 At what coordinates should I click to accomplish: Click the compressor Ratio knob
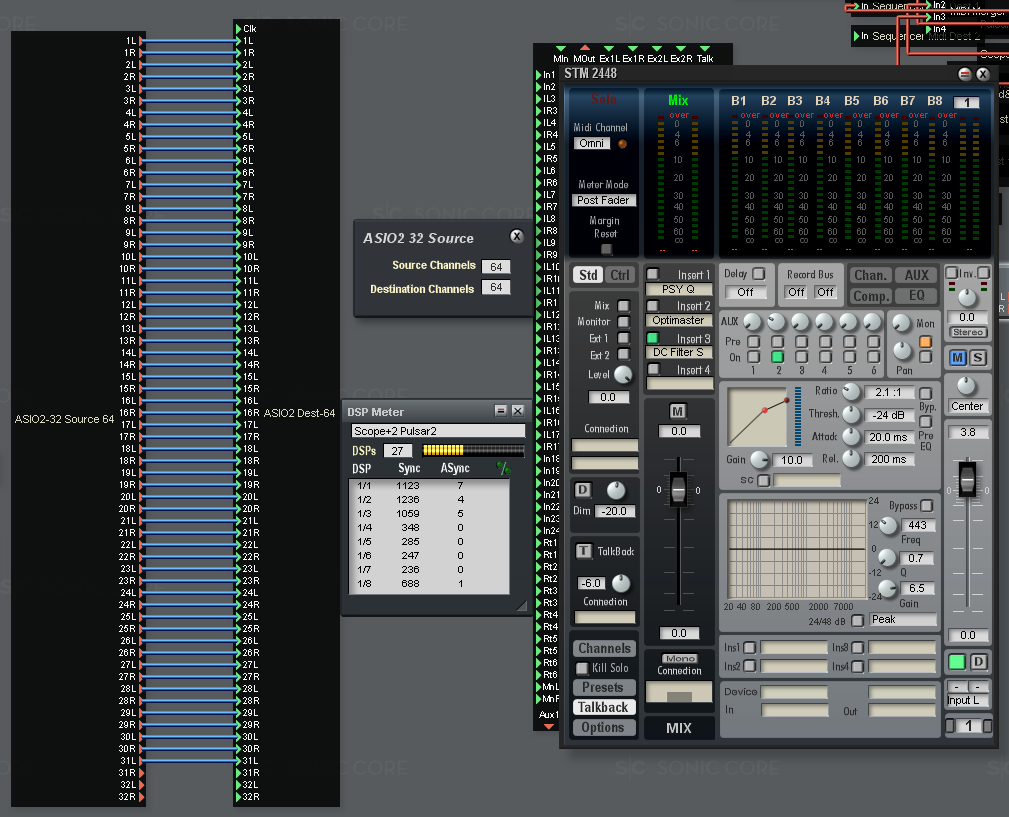pyautogui.click(x=851, y=392)
